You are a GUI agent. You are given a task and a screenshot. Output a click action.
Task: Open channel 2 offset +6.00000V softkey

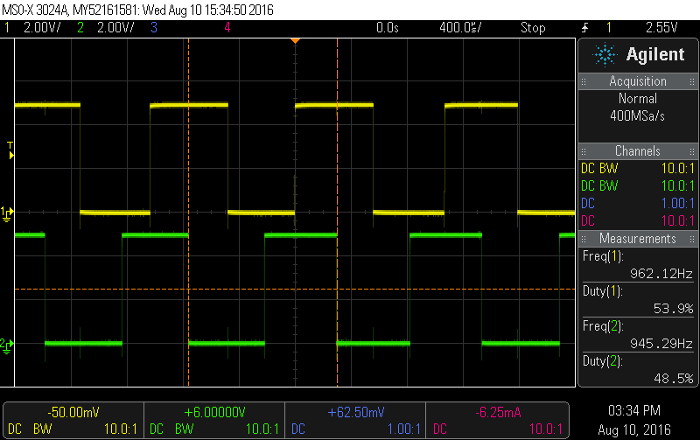pos(214,420)
